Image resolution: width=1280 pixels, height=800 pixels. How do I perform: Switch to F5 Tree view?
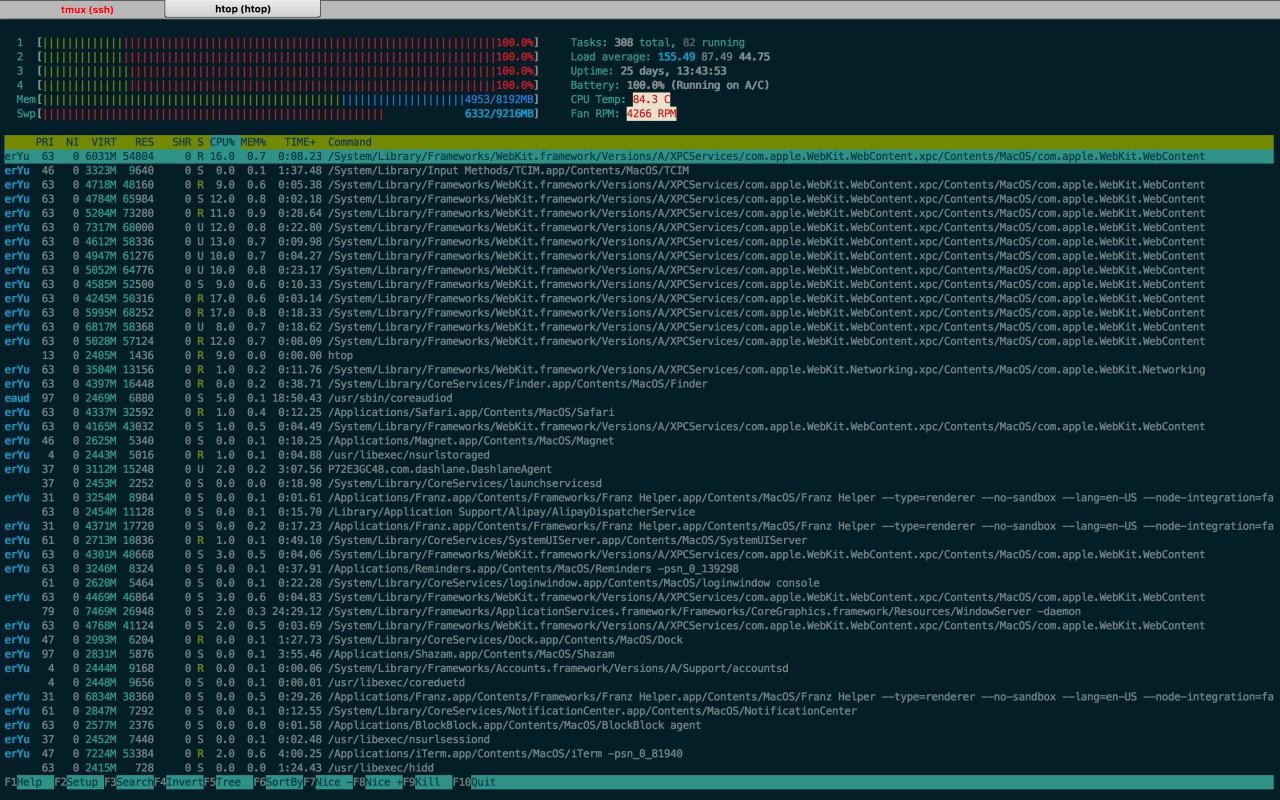pyautogui.click(x=228, y=782)
